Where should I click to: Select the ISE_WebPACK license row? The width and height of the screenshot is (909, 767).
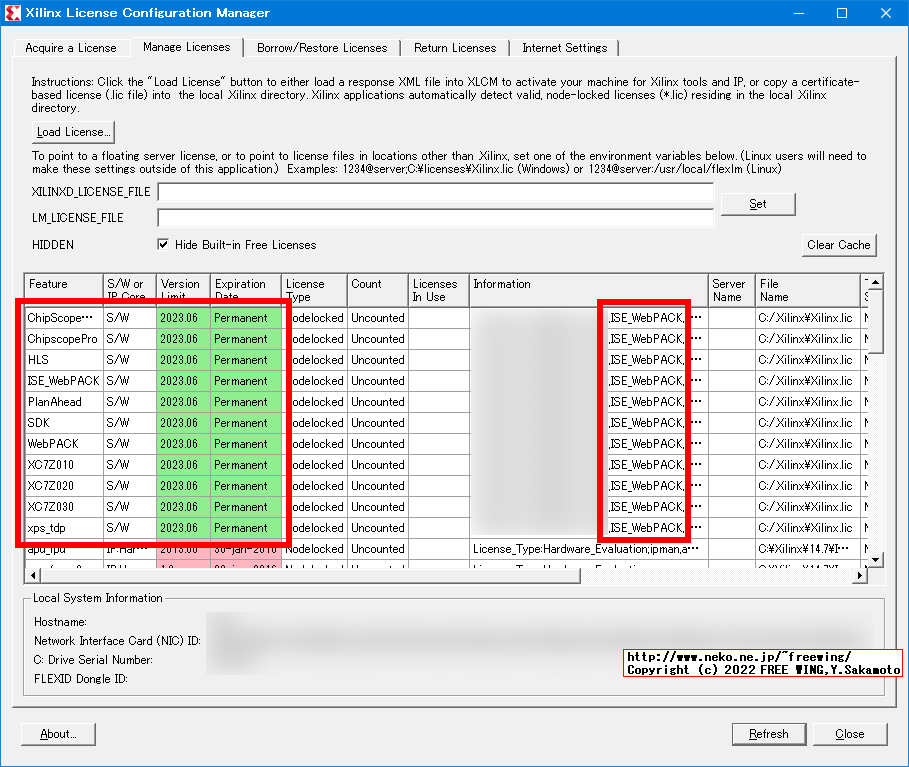tap(64, 381)
